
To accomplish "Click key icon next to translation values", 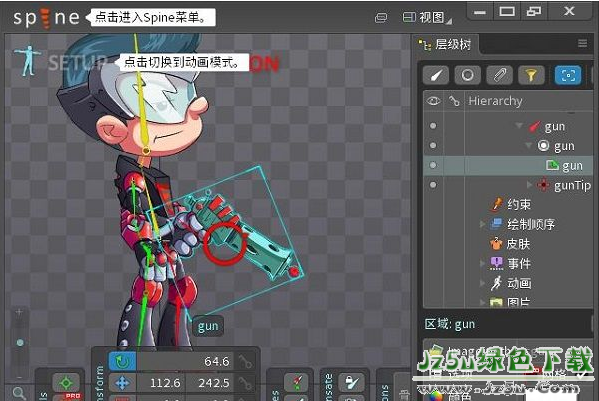I will pos(245,383).
